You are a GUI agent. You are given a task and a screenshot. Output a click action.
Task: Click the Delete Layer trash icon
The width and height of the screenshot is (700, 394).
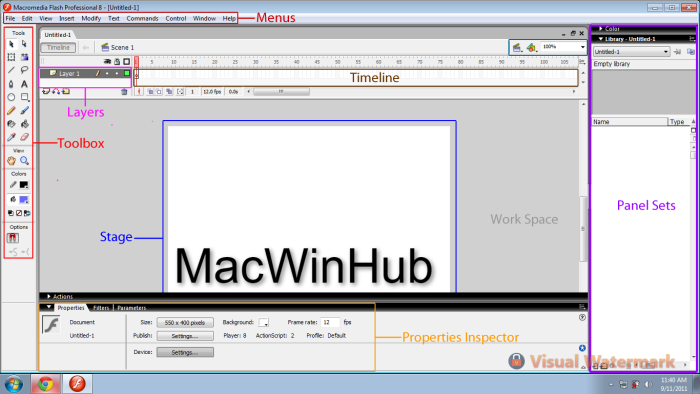[x=124, y=91]
